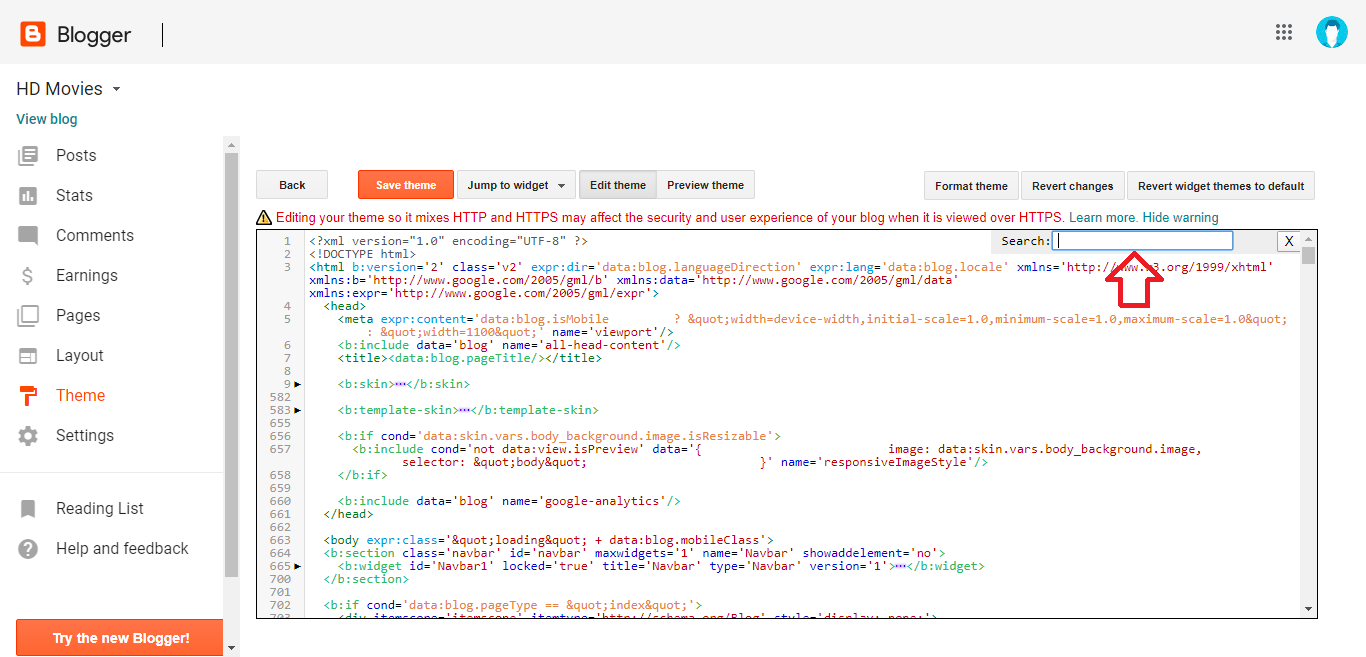Click Save theme

point(406,185)
